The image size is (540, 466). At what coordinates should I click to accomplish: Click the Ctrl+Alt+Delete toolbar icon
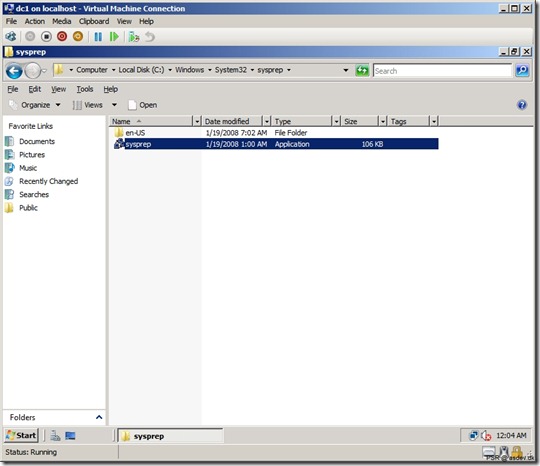11,36
